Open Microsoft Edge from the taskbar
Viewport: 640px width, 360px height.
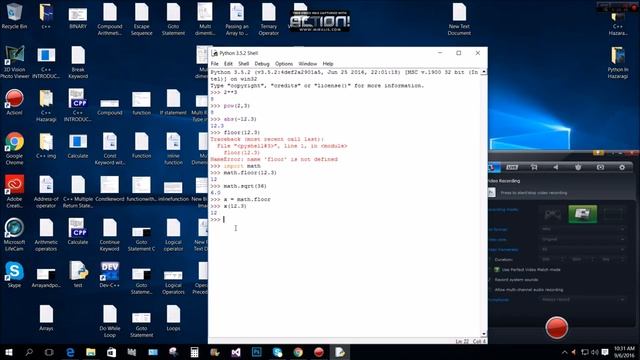(70, 352)
